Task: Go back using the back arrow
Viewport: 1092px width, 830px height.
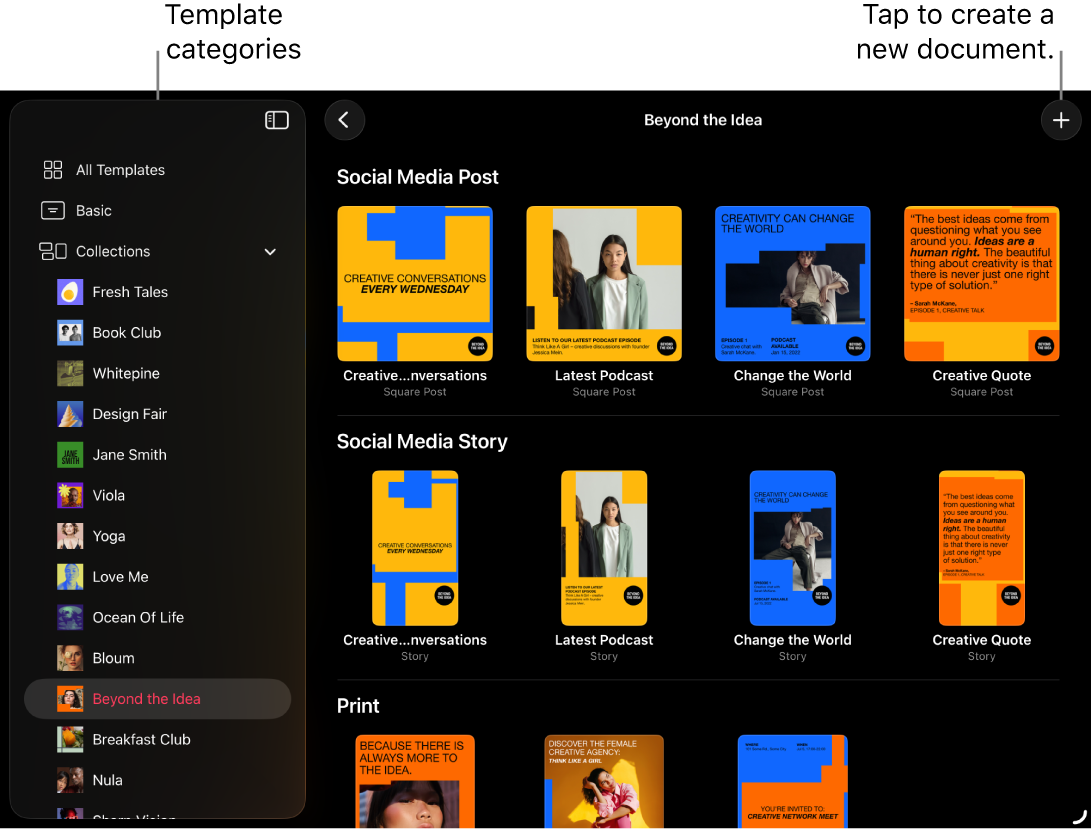Action: [344, 119]
